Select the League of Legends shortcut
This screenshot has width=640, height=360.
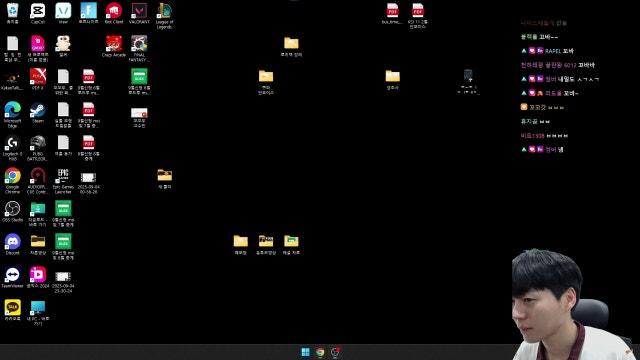(164, 16)
